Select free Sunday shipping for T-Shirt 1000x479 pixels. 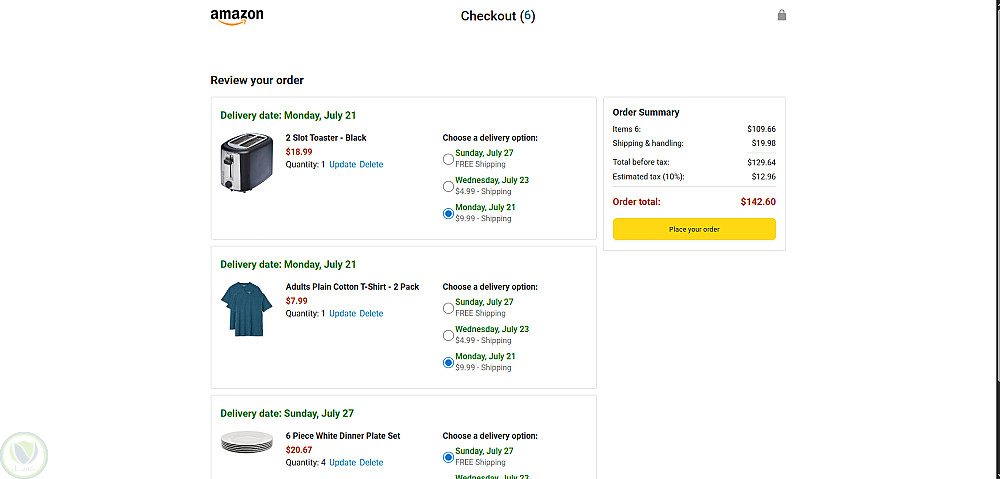point(448,307)
